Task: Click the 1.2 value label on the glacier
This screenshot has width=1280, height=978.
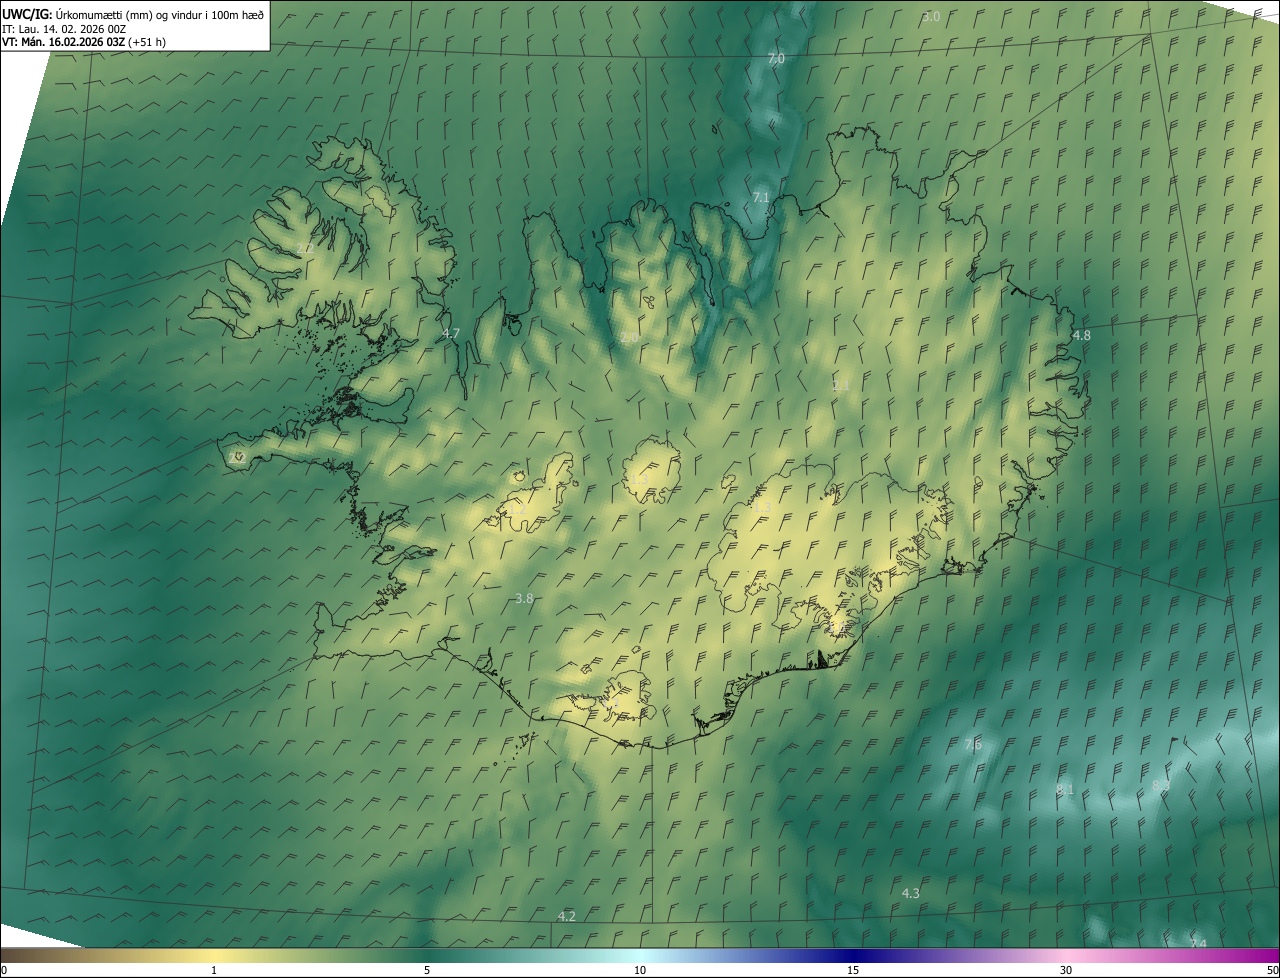Action: pos(516,510)
